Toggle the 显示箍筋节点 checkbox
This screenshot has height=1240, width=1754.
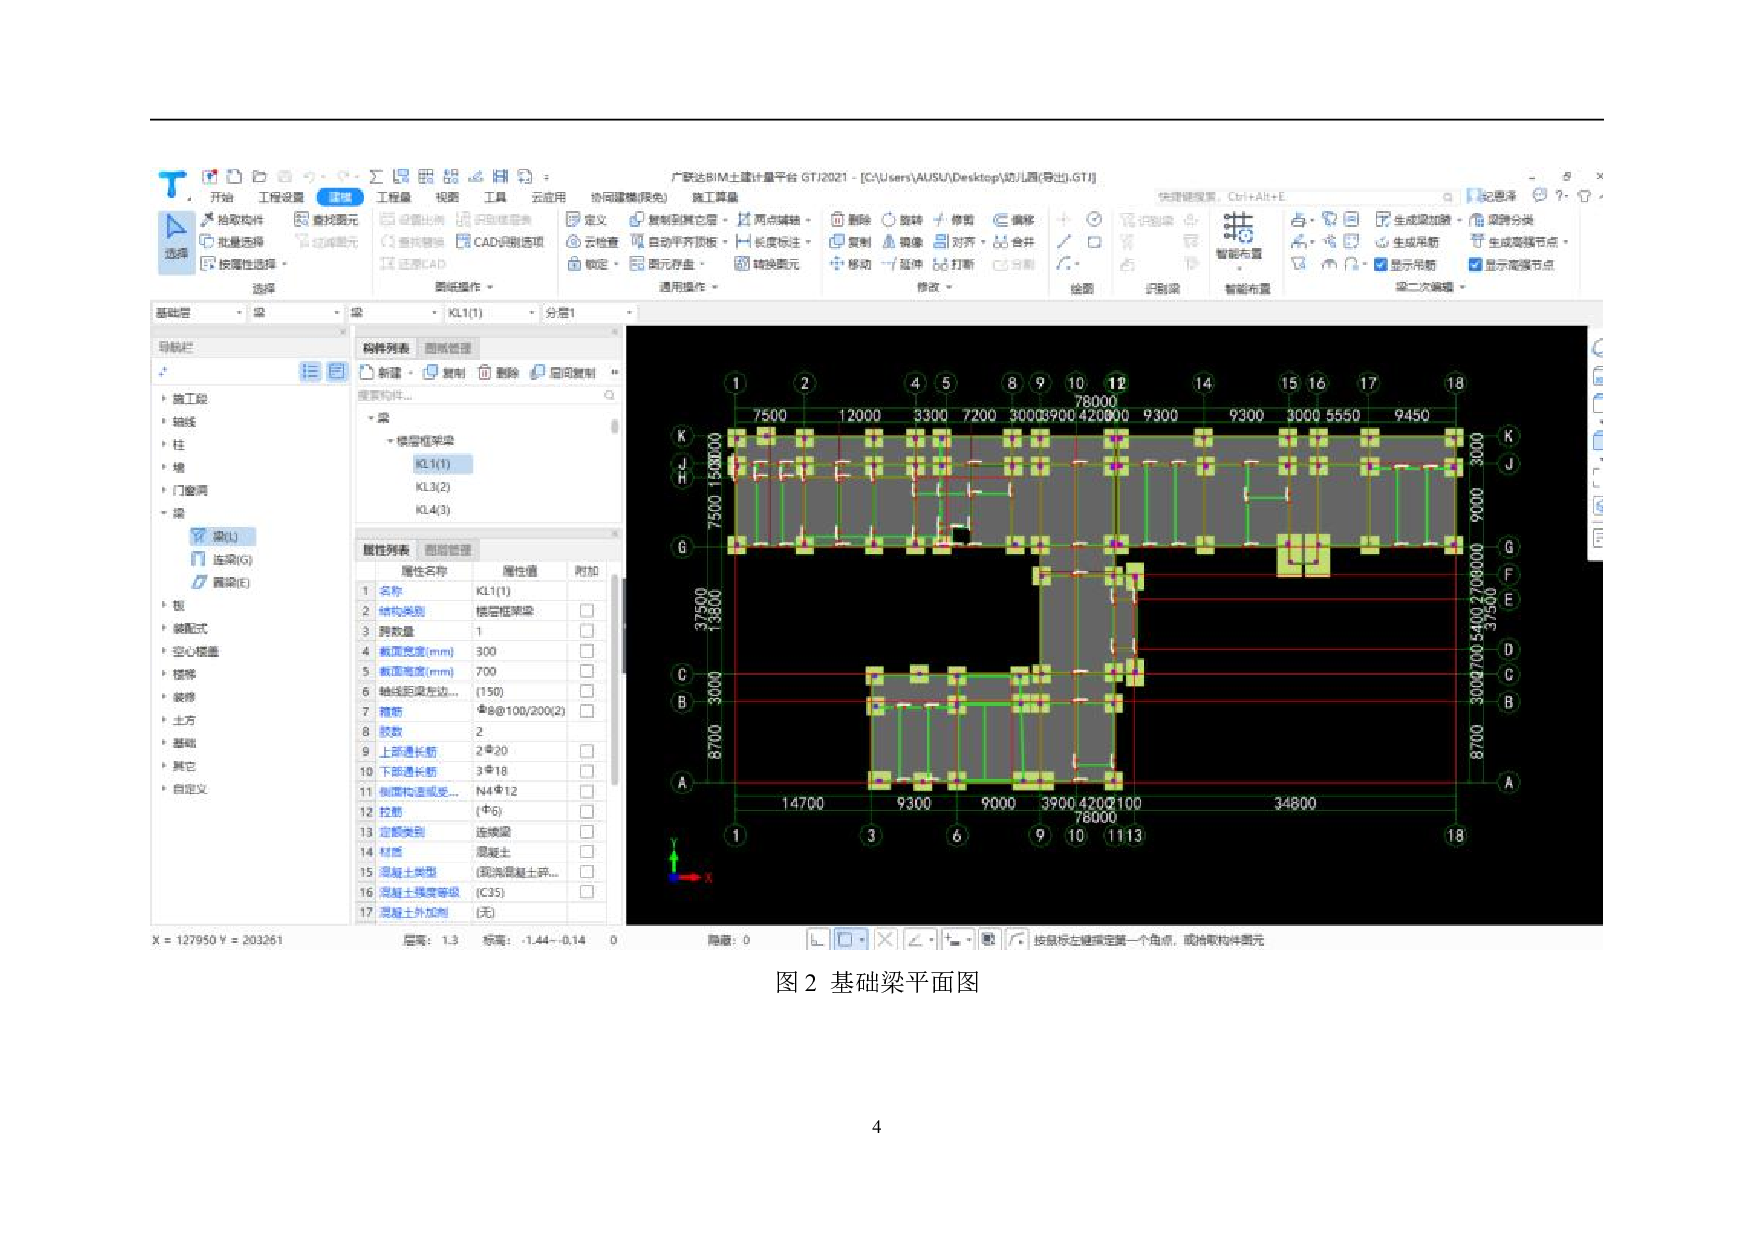pyautogui.click(x=1474, y=265)
